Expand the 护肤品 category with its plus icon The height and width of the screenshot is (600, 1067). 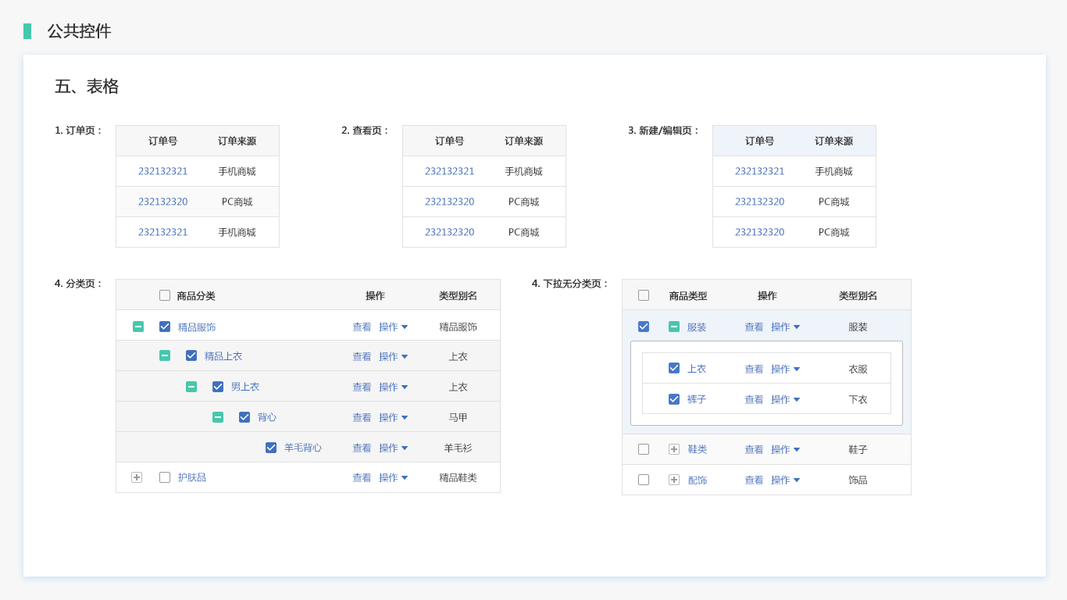[137, 478]
